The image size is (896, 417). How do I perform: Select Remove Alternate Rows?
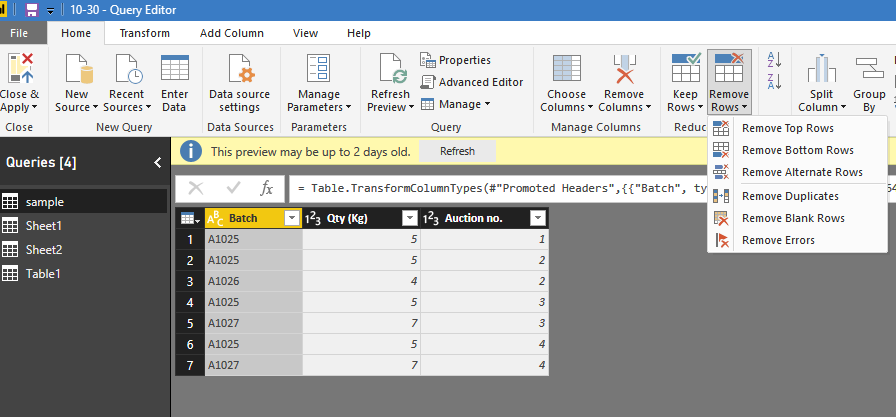click(797, 172)
